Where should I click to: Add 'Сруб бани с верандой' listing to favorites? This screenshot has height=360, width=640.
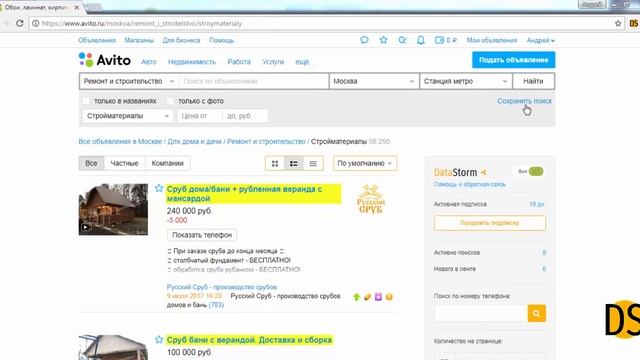(159, 339)
